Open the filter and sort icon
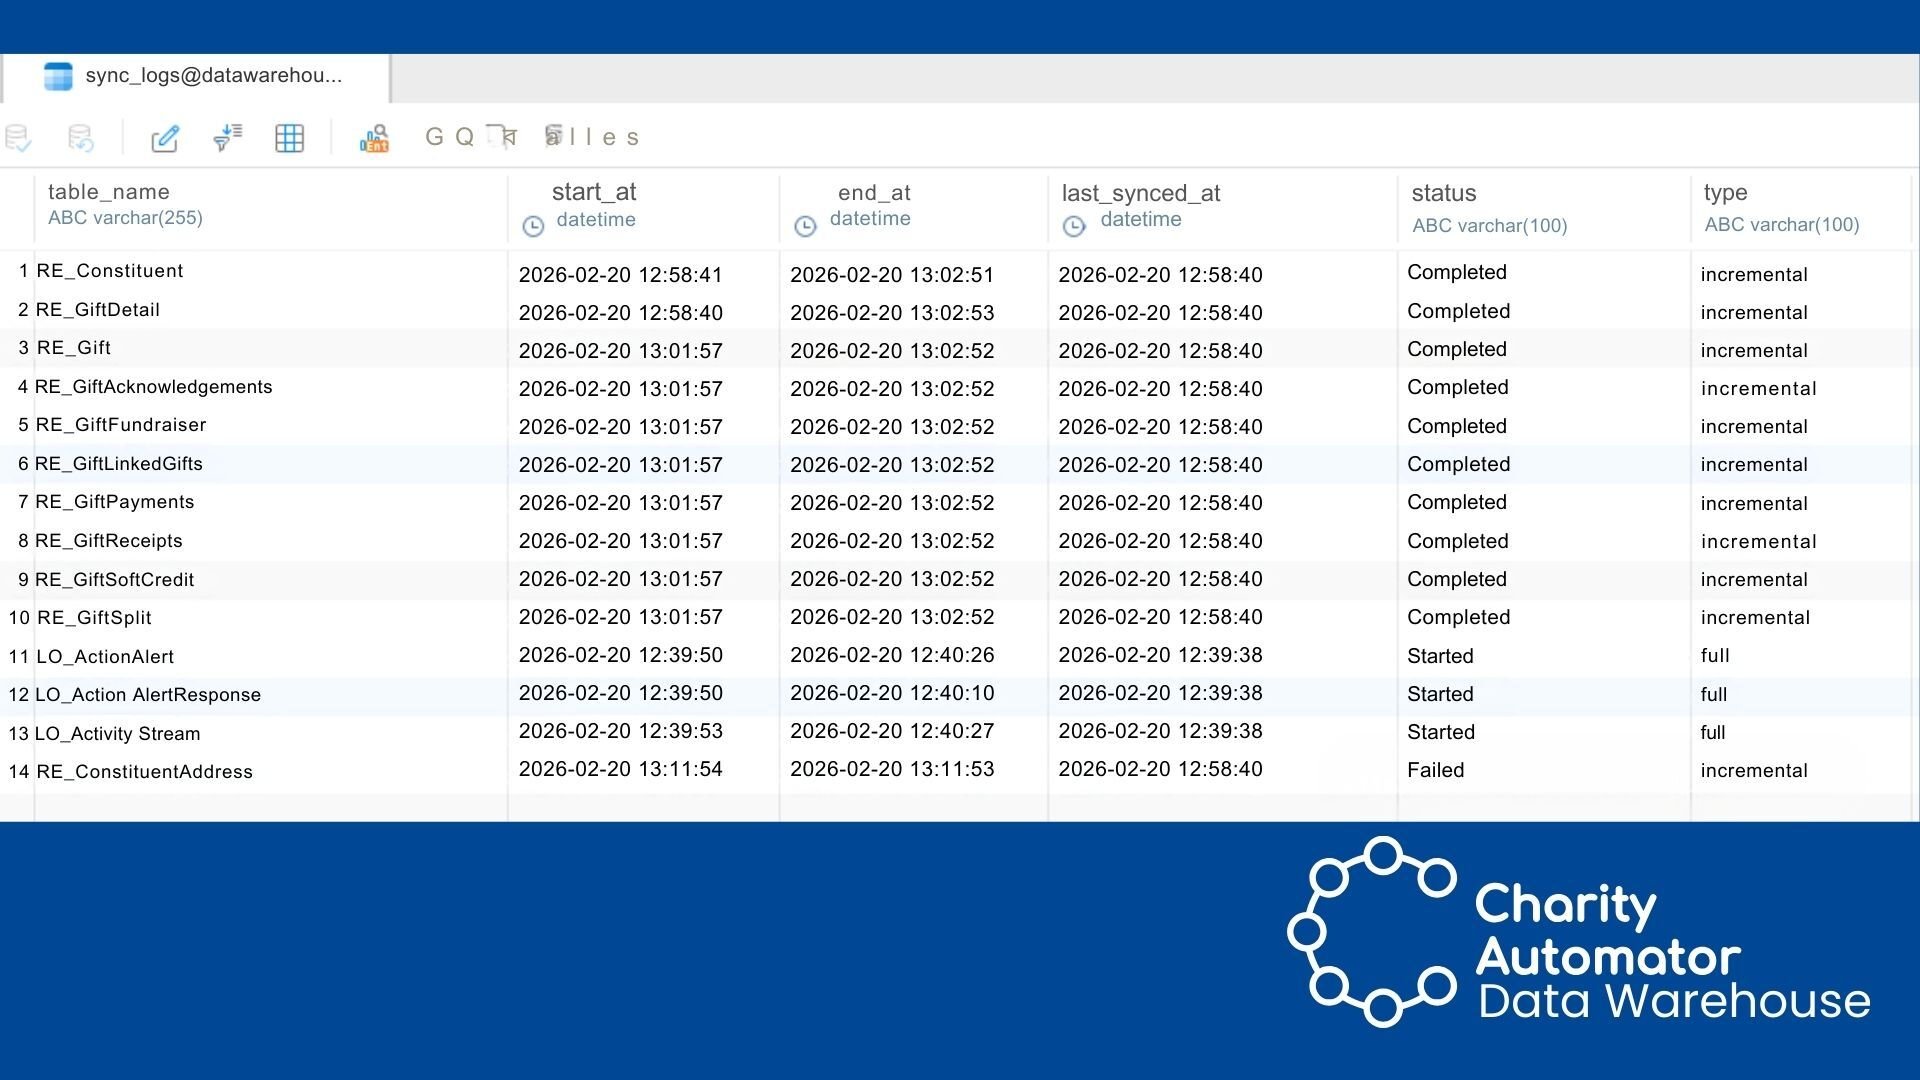1920x1080 pixels. pos(228,137)
